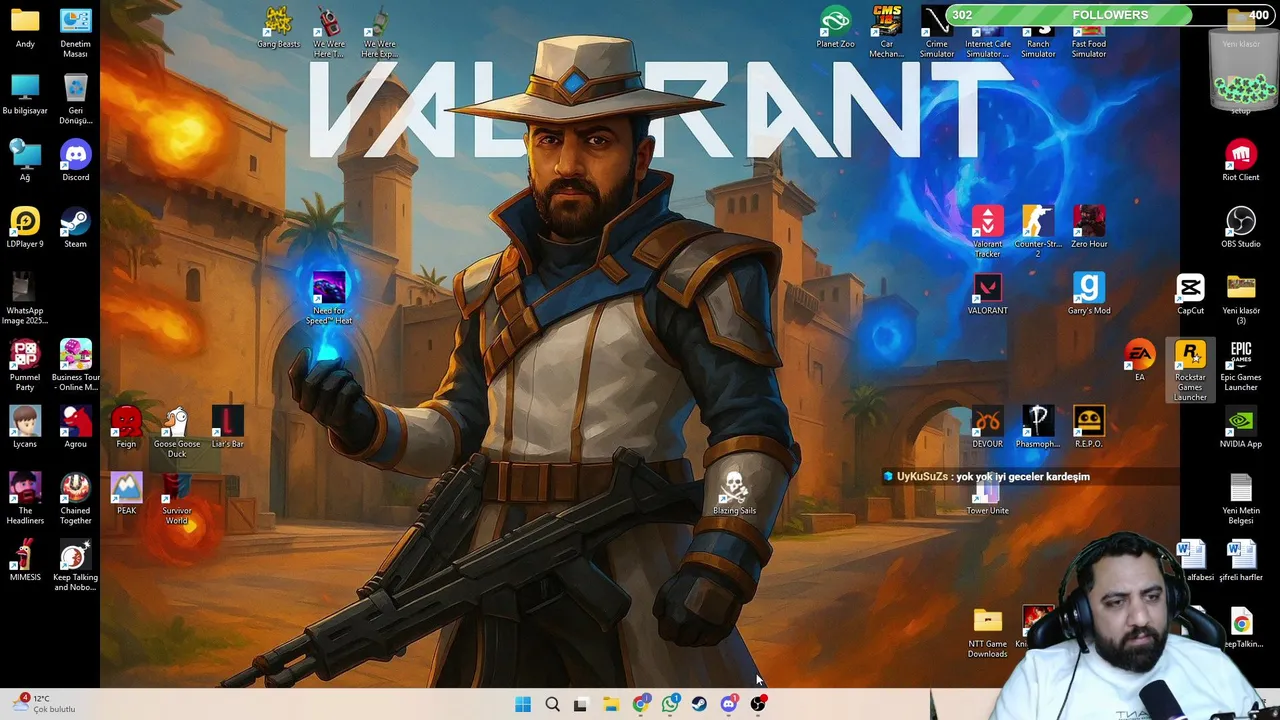Select the Survivor World icon
1280x720 pixels.
pos(177,500)
